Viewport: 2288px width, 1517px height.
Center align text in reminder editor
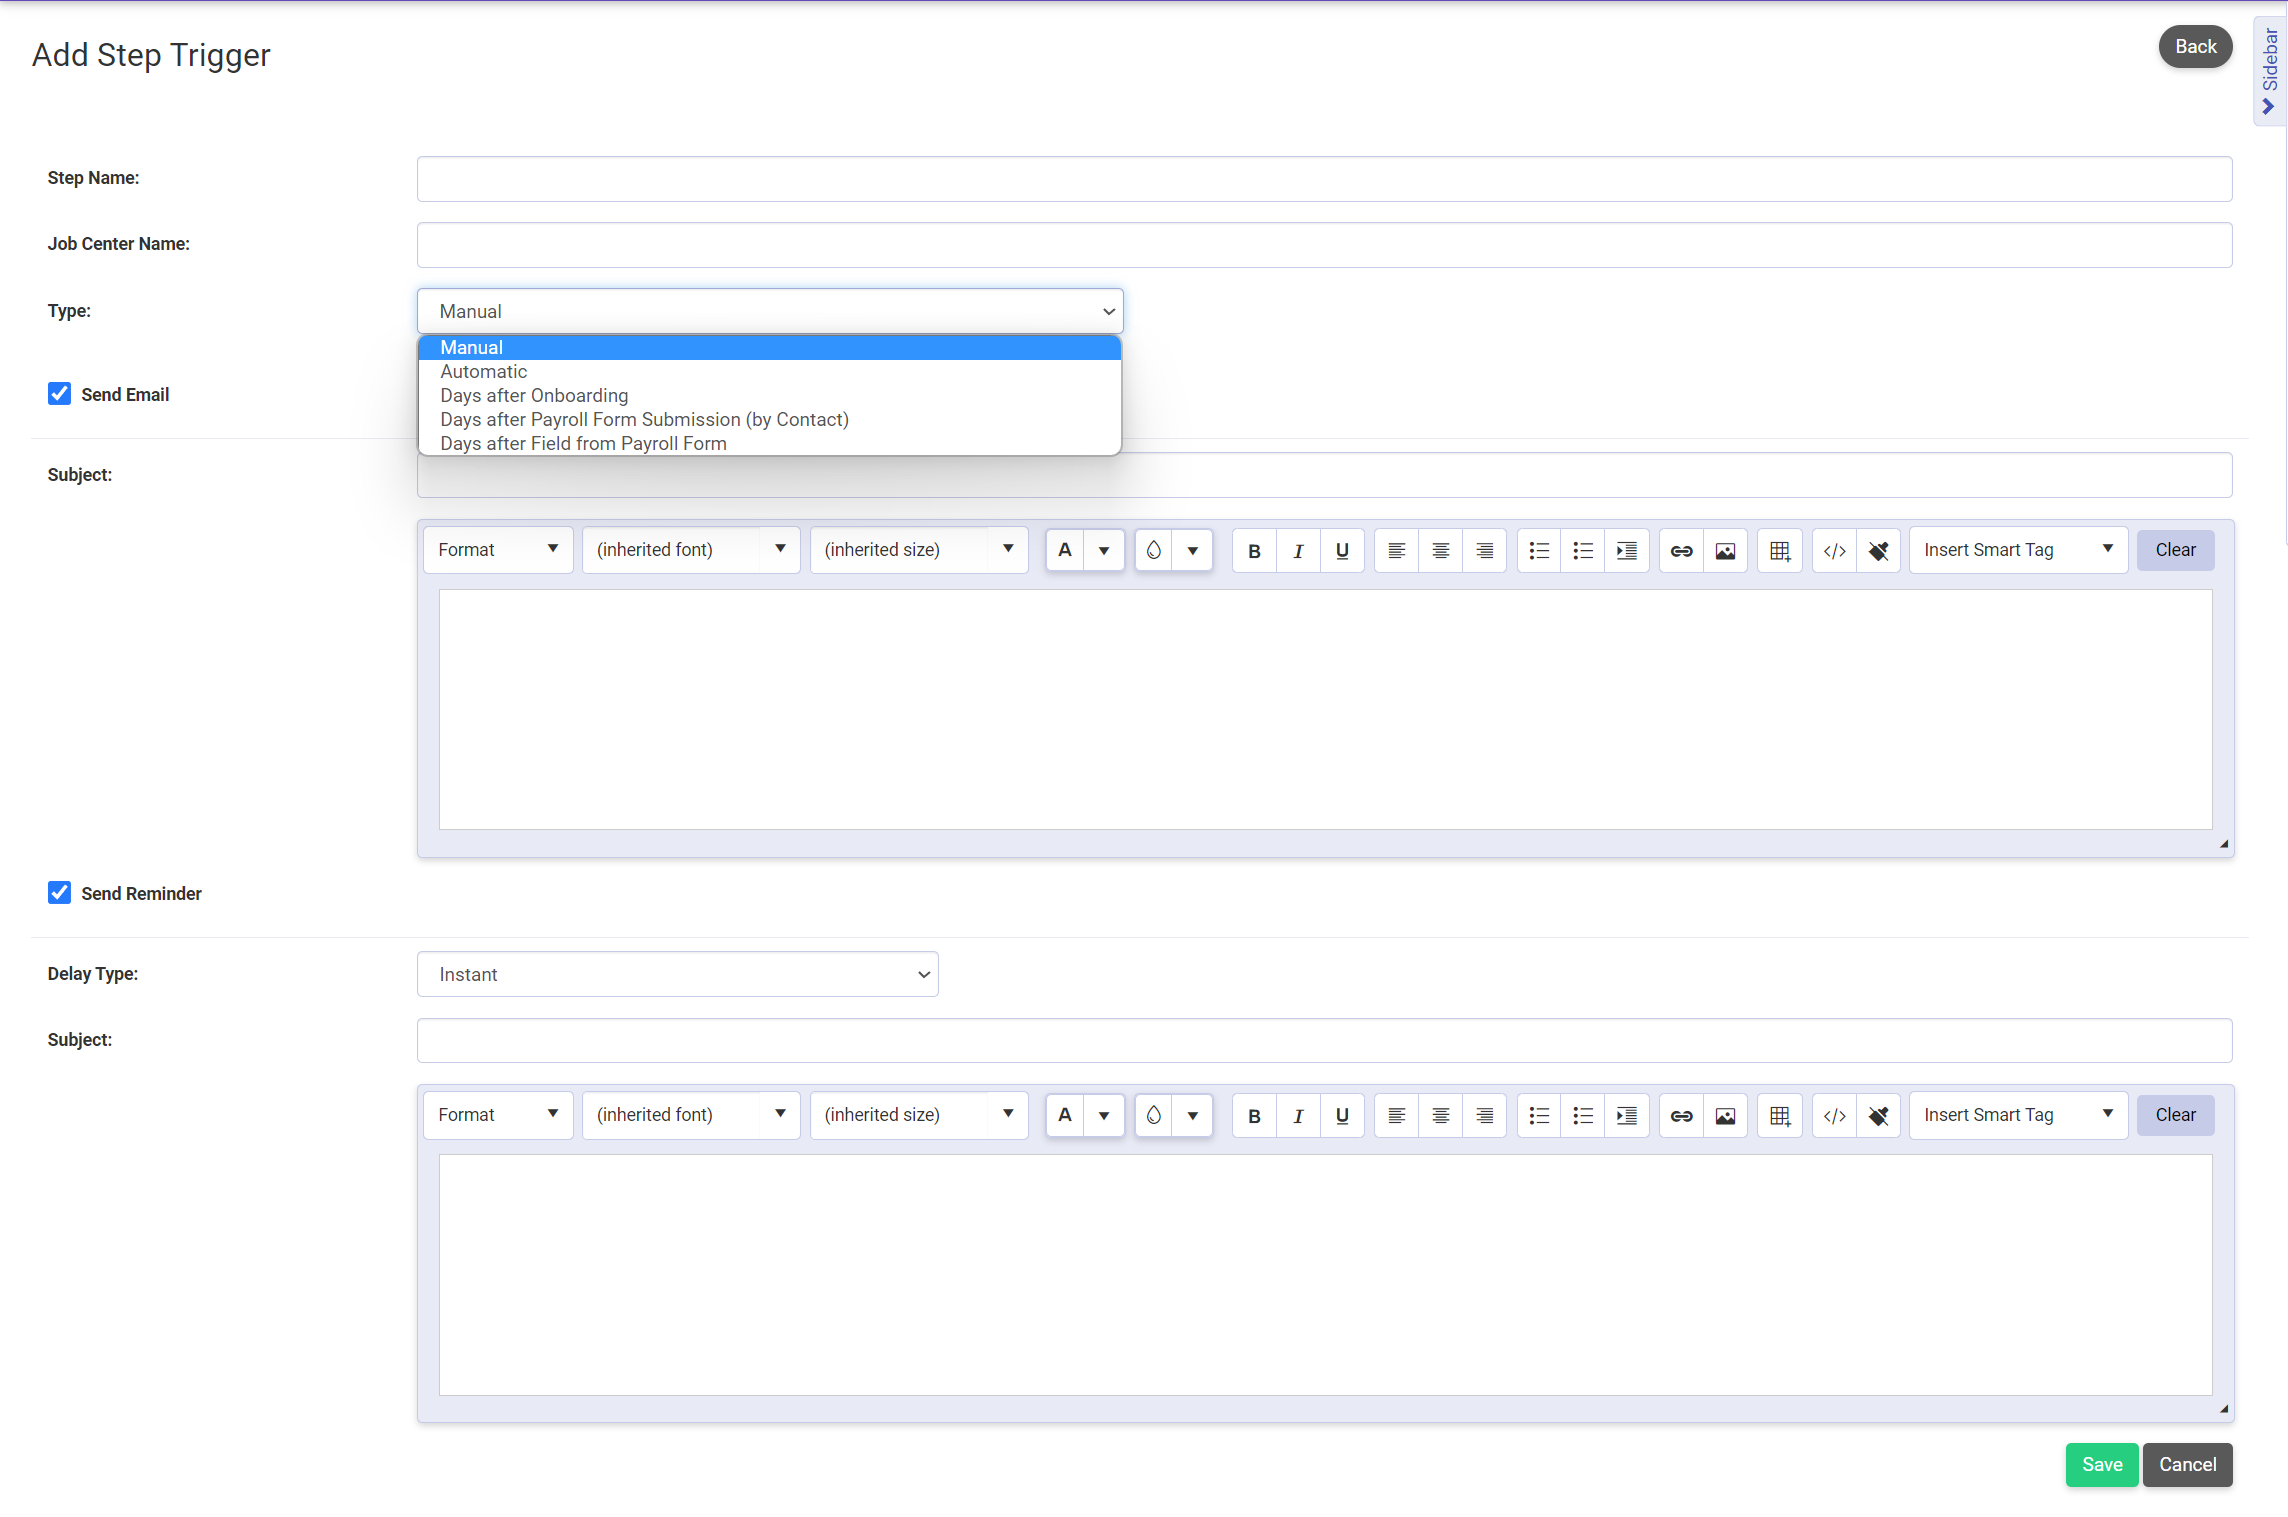click(1440, 1116)
